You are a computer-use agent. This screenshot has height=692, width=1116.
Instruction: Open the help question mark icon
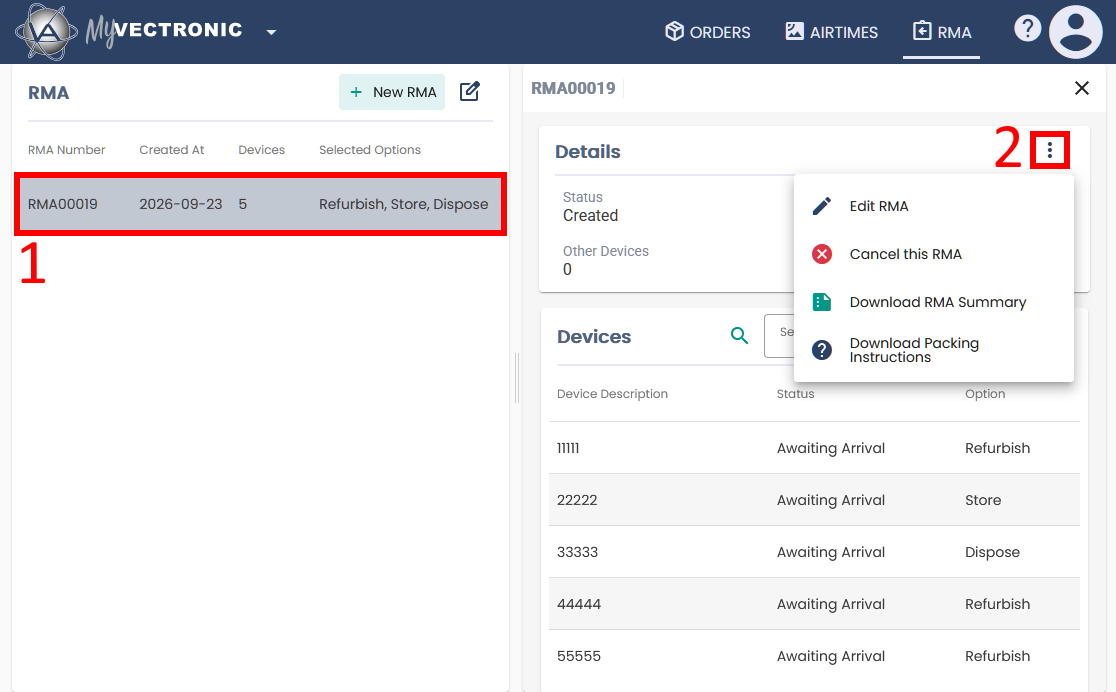pos(1027,28)
